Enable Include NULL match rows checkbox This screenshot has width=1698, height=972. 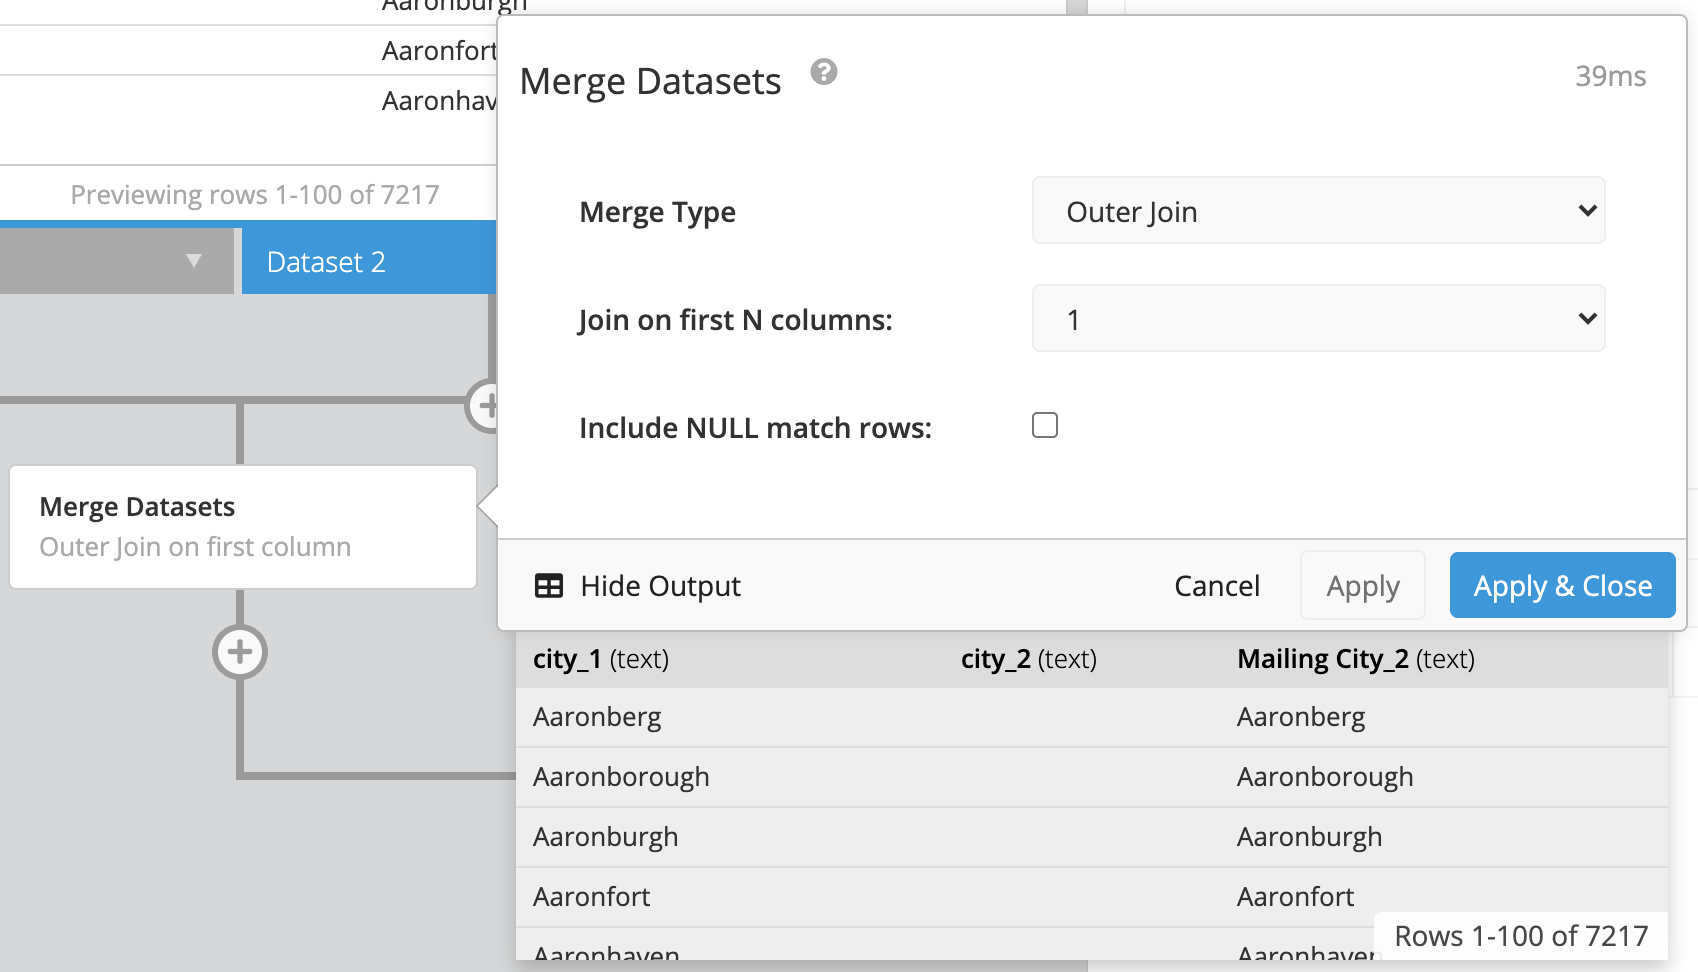1045,425
